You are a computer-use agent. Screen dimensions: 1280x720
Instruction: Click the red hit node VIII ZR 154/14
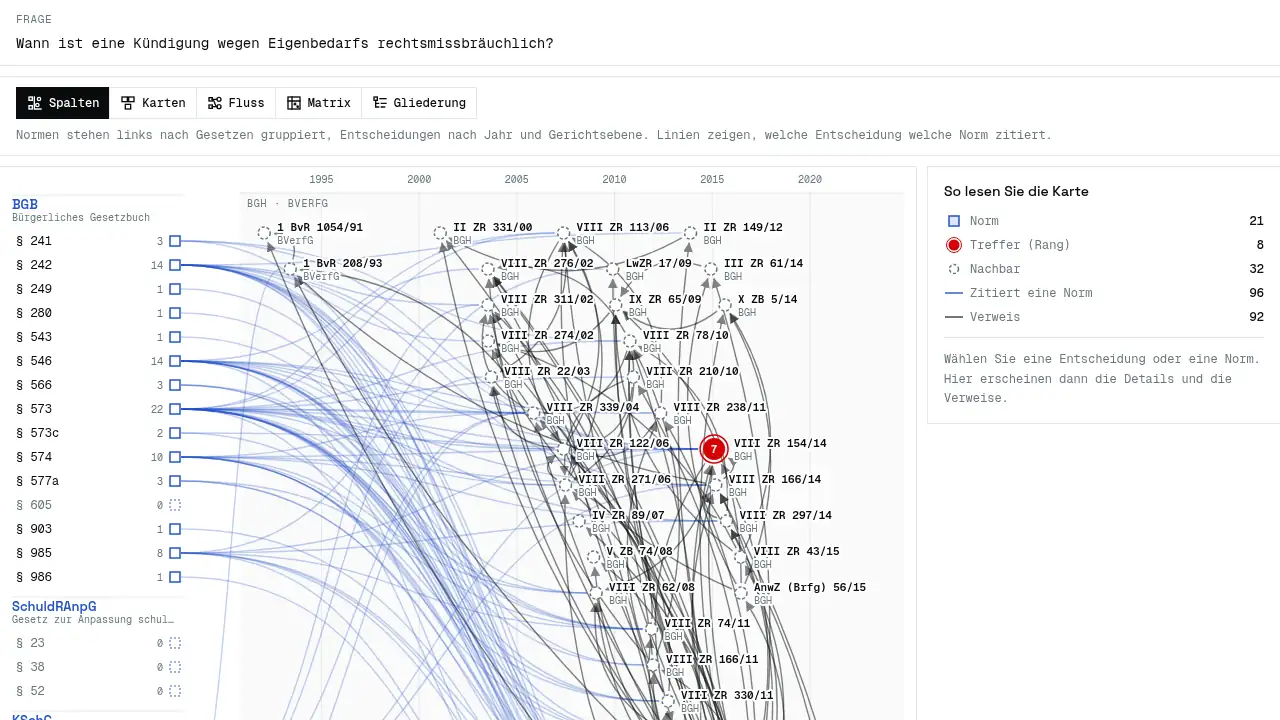[713, 449]
